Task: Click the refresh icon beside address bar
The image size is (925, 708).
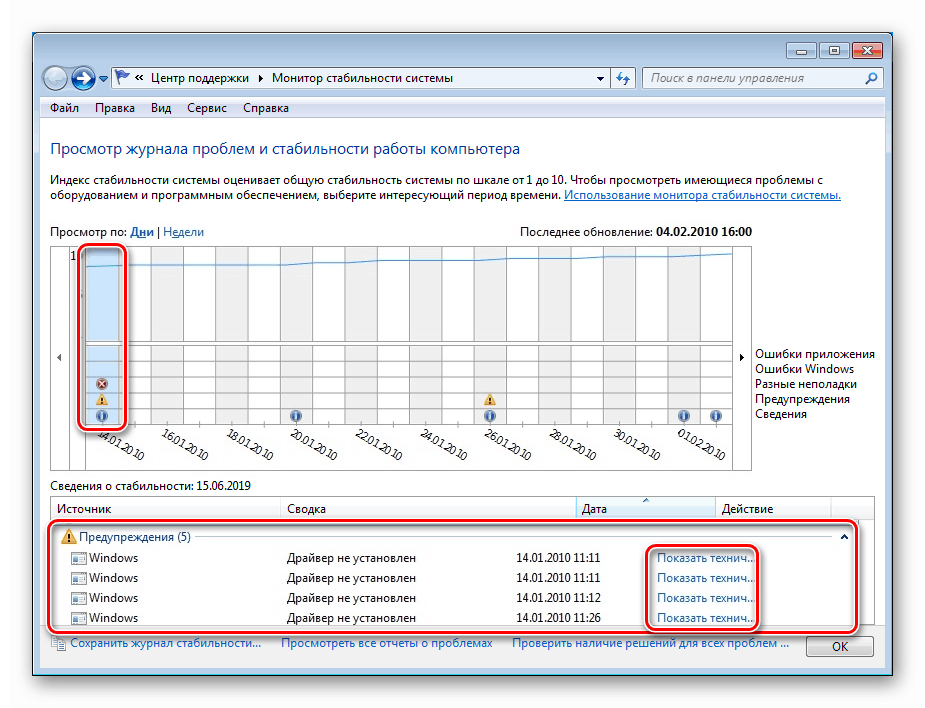Action: click(x=624, y=78)
